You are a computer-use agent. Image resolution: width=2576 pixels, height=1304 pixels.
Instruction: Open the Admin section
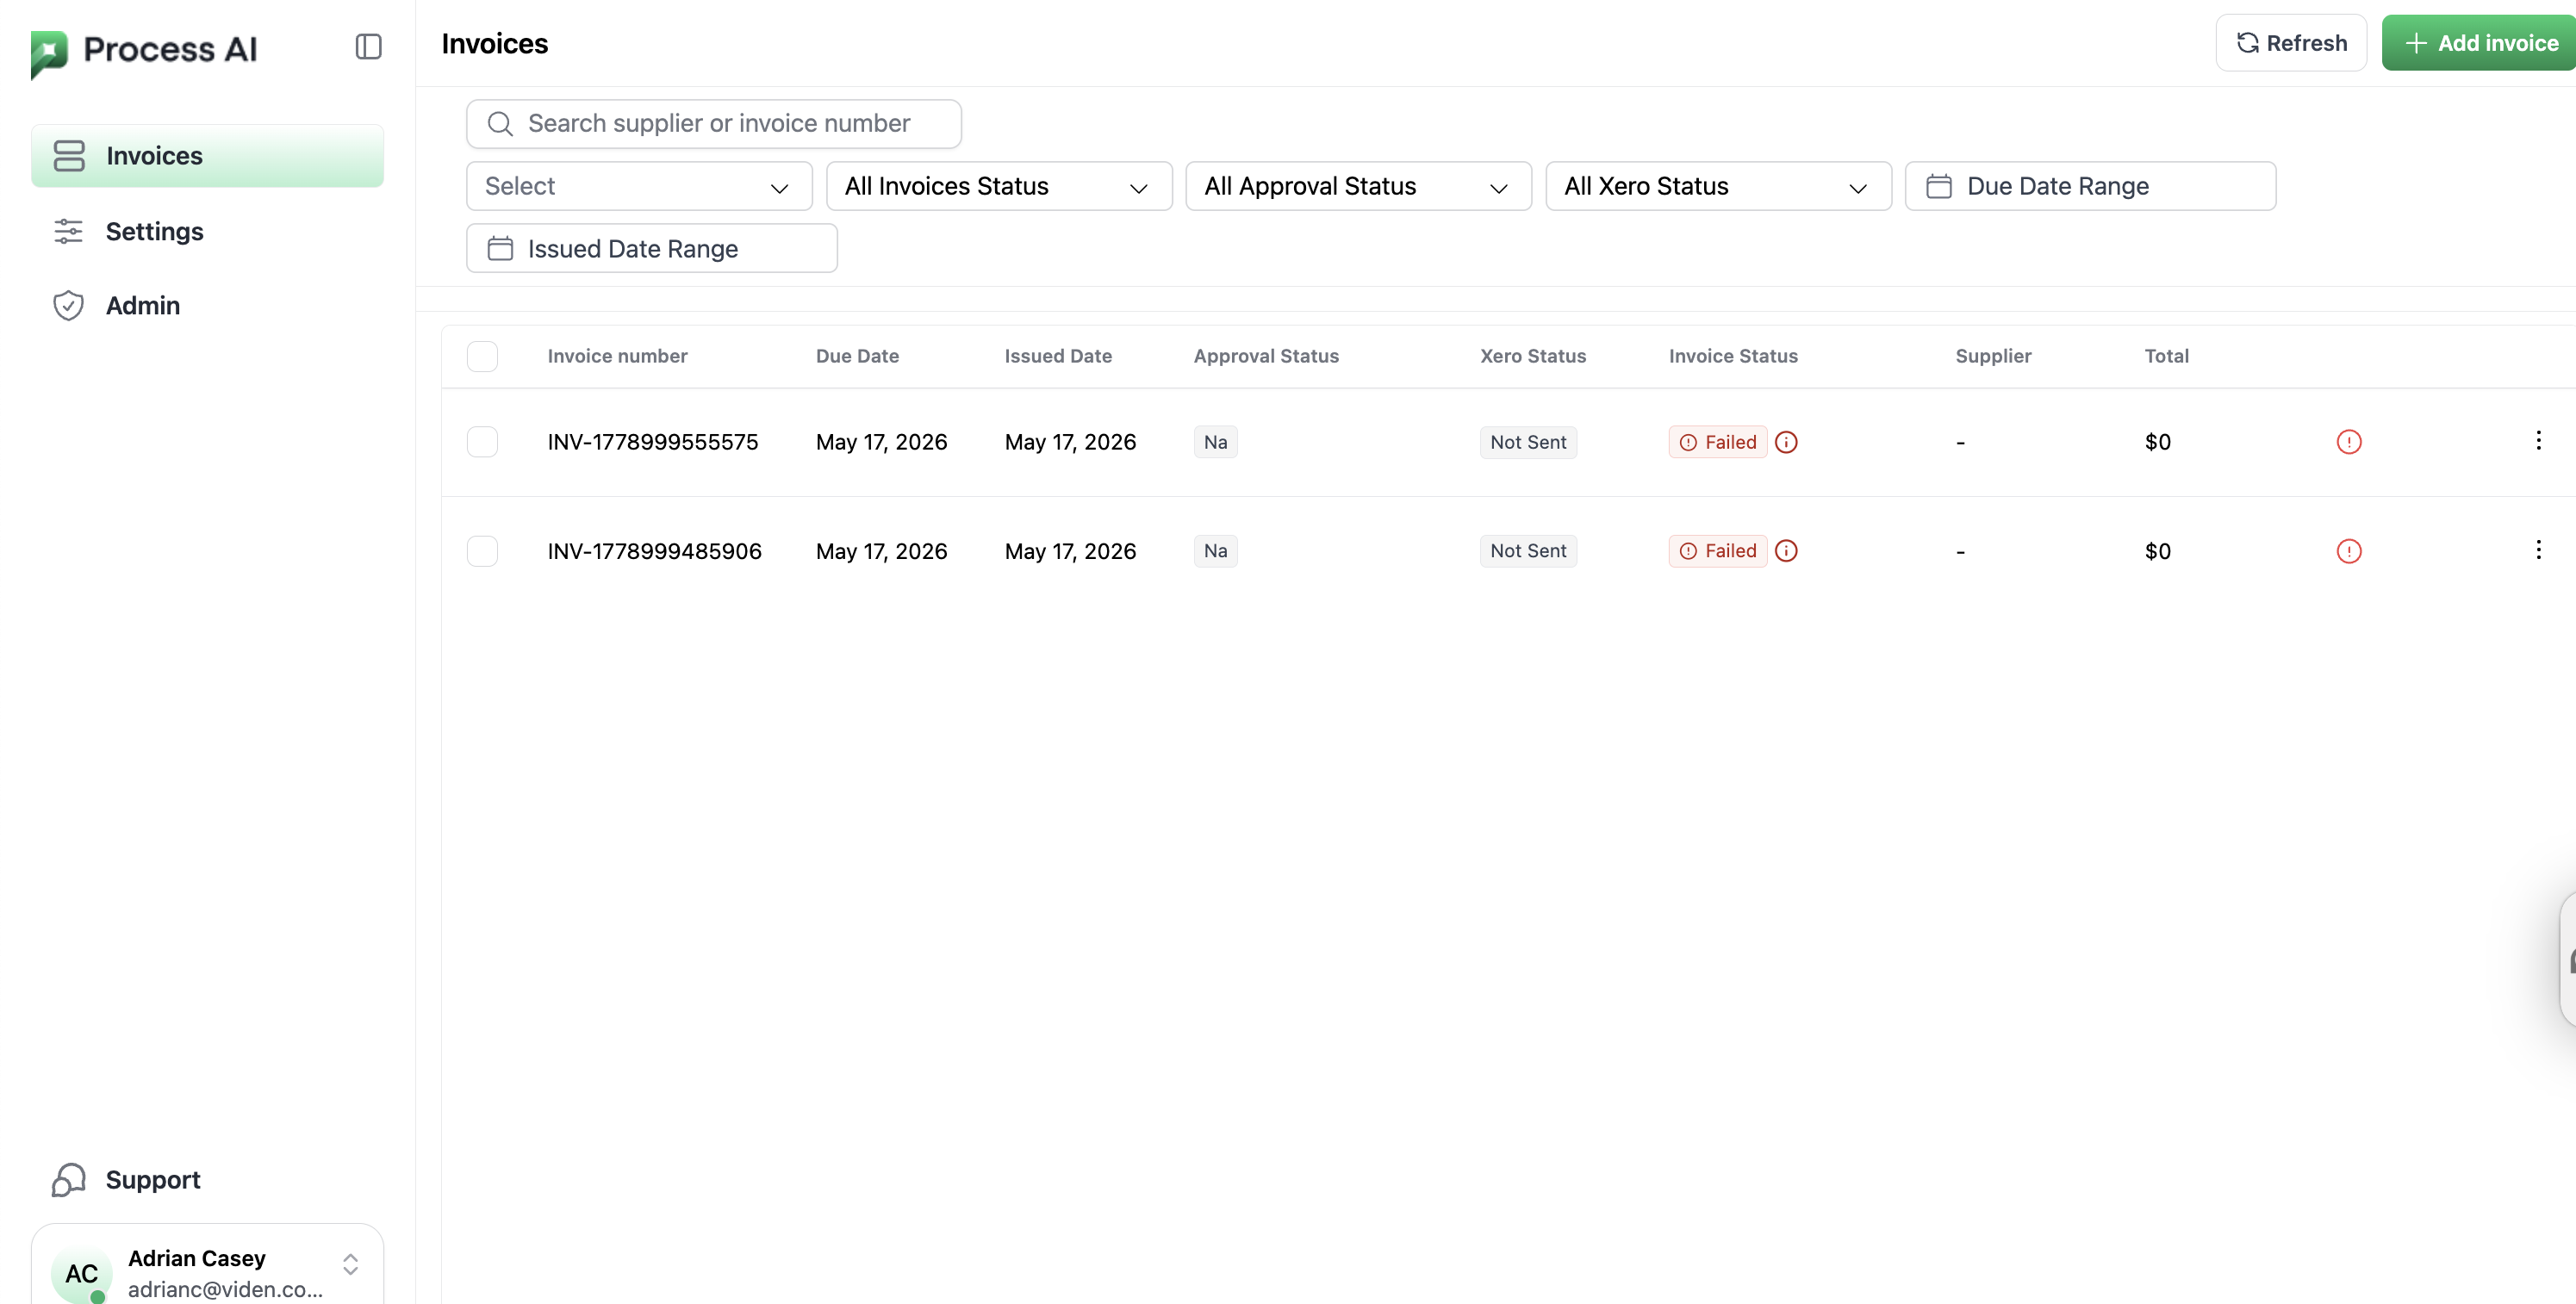[207, 305]
